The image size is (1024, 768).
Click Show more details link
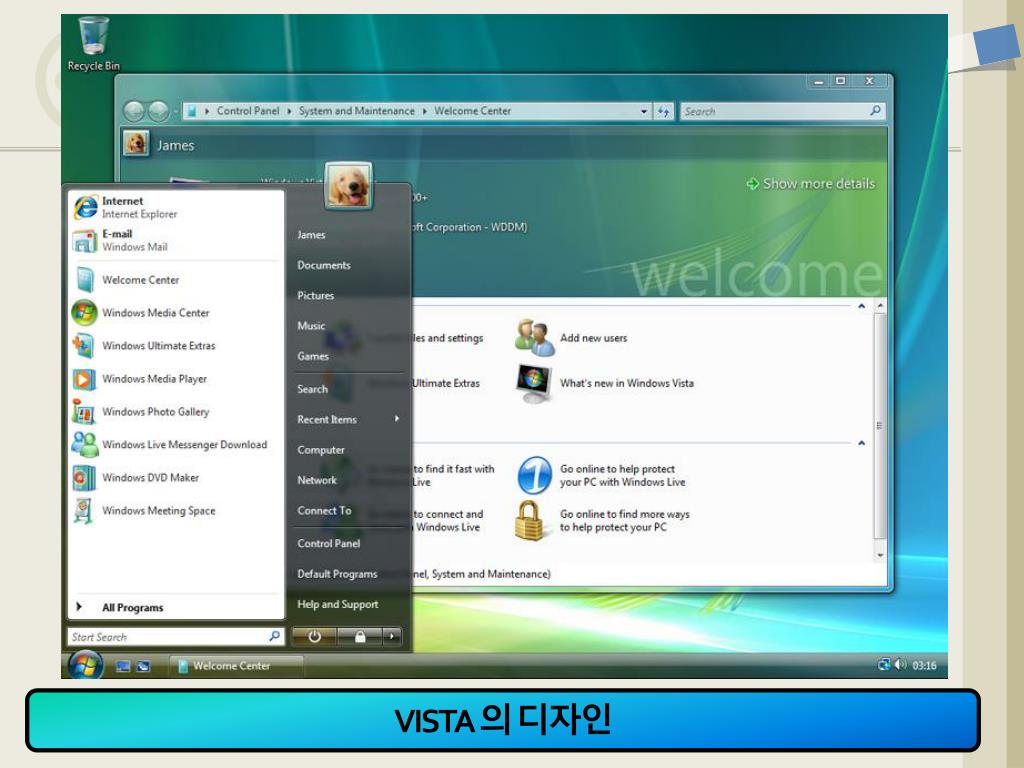(811, 184)
